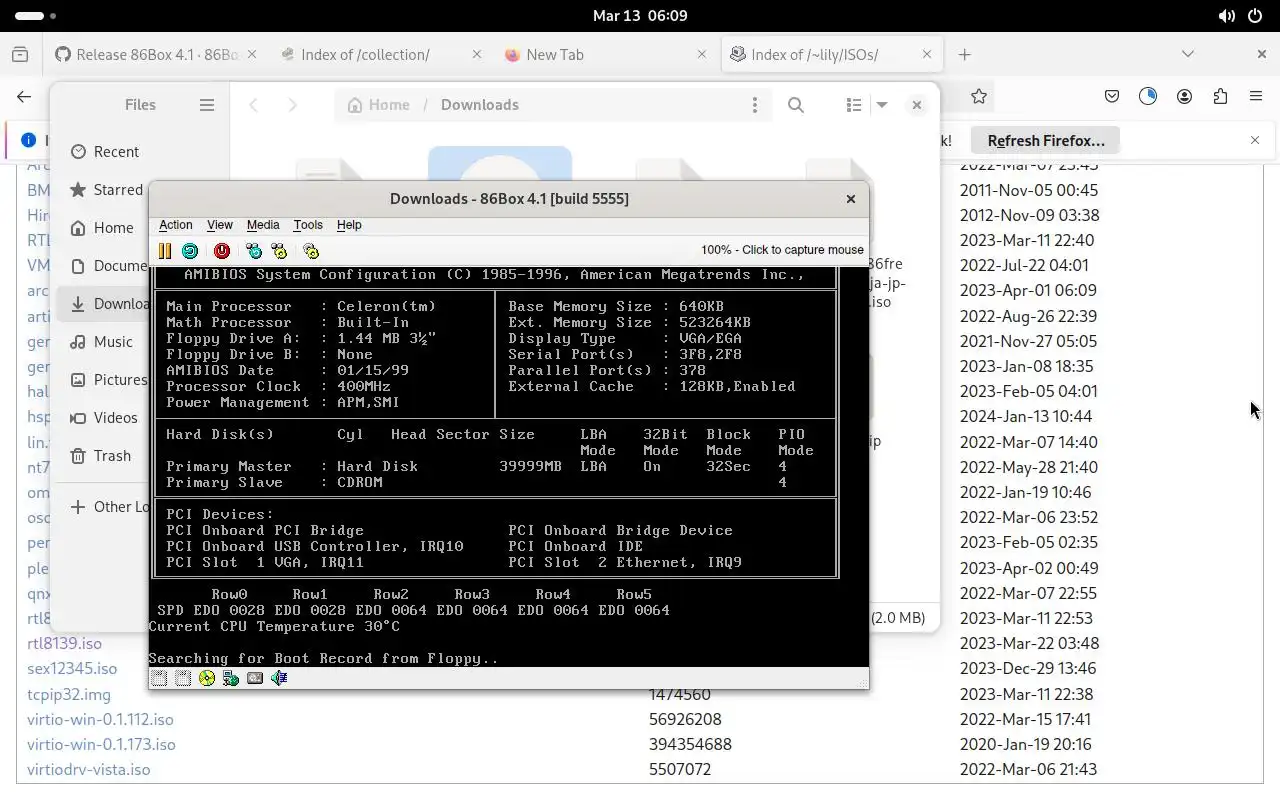The image size is (1280, 800).
Task: Send Ctrl+Alt+Esc via 86Box toolbar icon
Action: (279, 251)
